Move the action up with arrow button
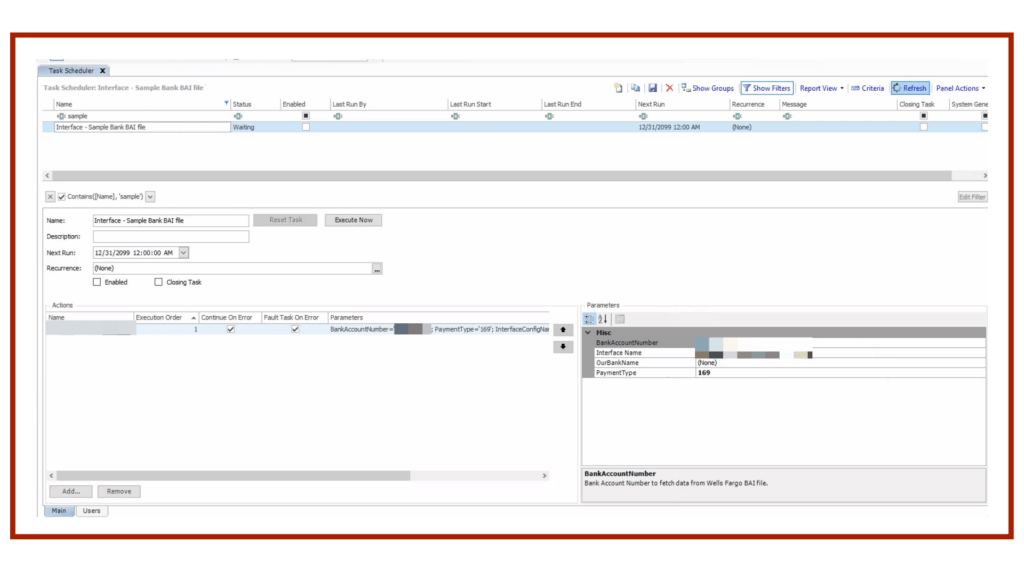This screenshot has width=1024, height=576. click(x=563, y=329)
